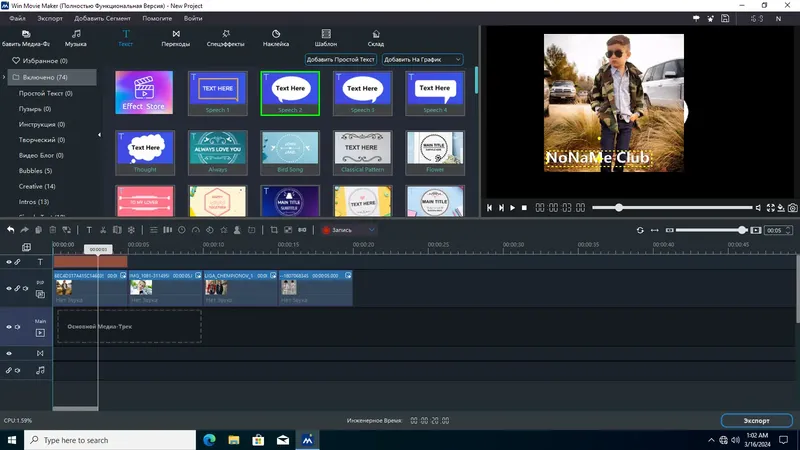Open the speed gauge icon
Viewport: 800px width, 450px height.
click(x=195, y=230)
